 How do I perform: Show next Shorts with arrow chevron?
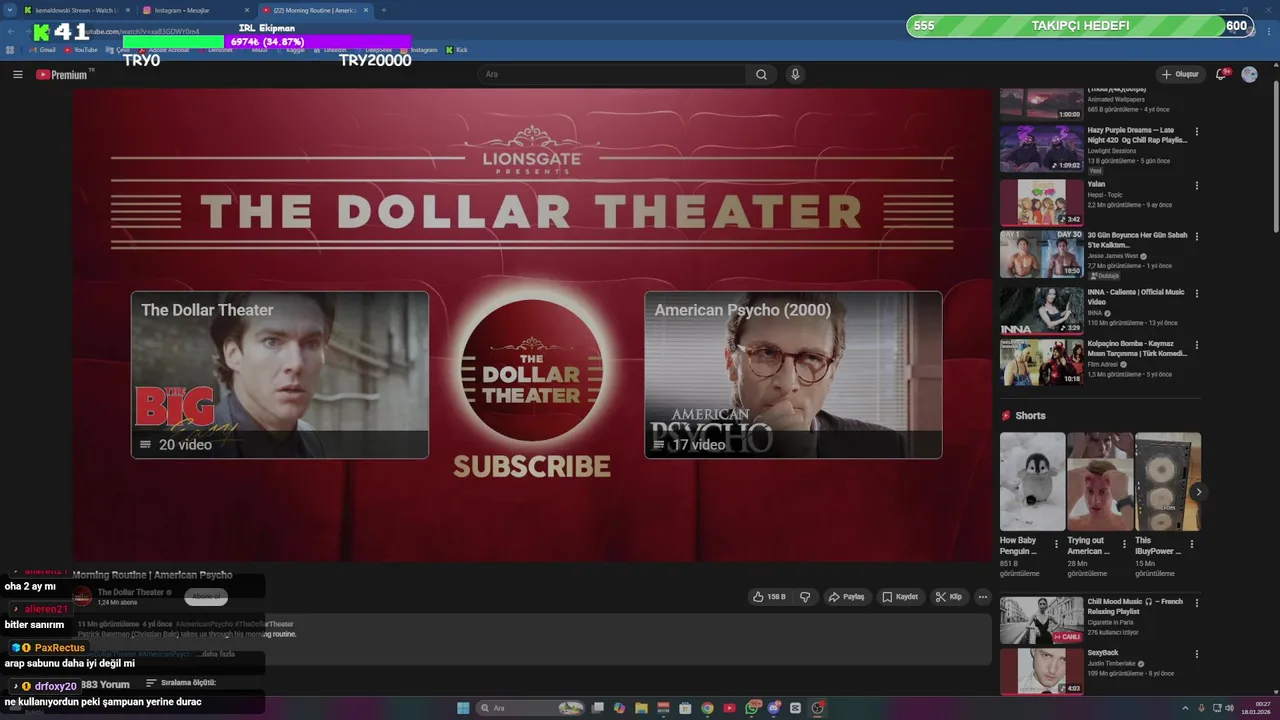(x=1198, y=492)
